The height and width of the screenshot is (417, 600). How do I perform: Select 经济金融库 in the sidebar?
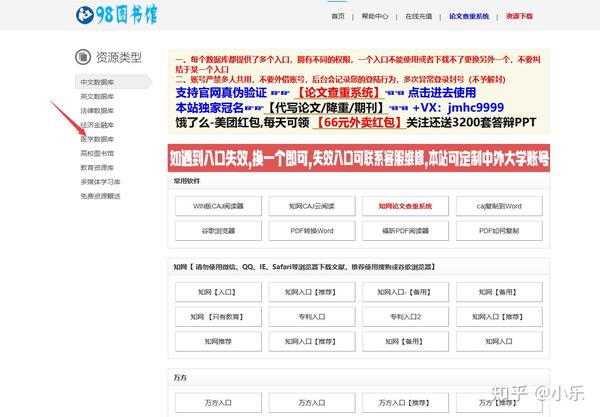97,125
